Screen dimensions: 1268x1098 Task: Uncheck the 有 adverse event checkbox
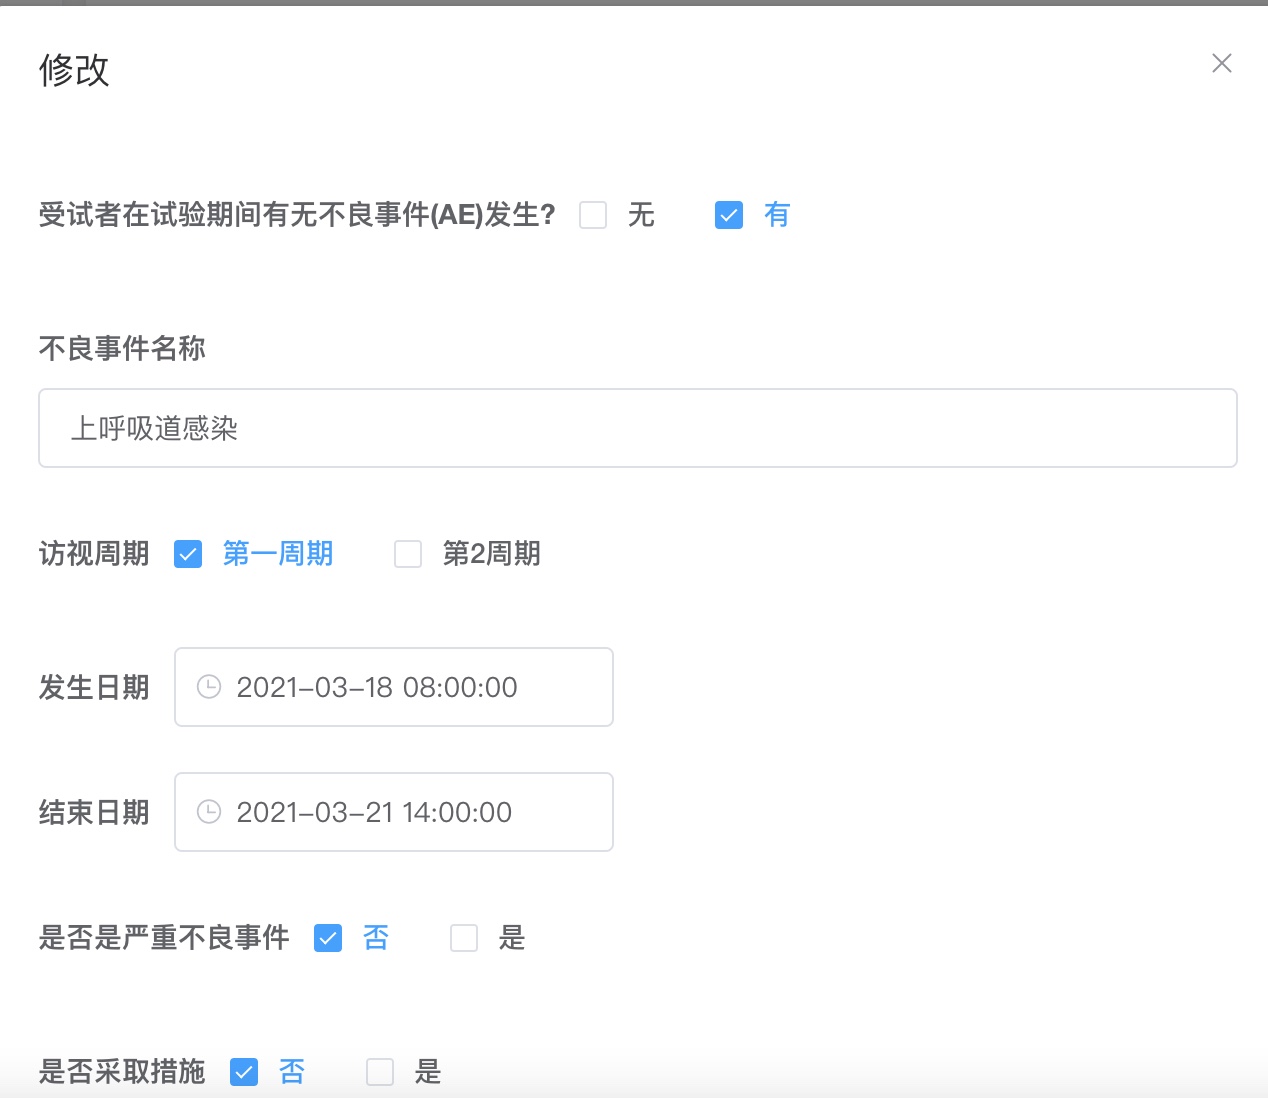click(729, 215)
